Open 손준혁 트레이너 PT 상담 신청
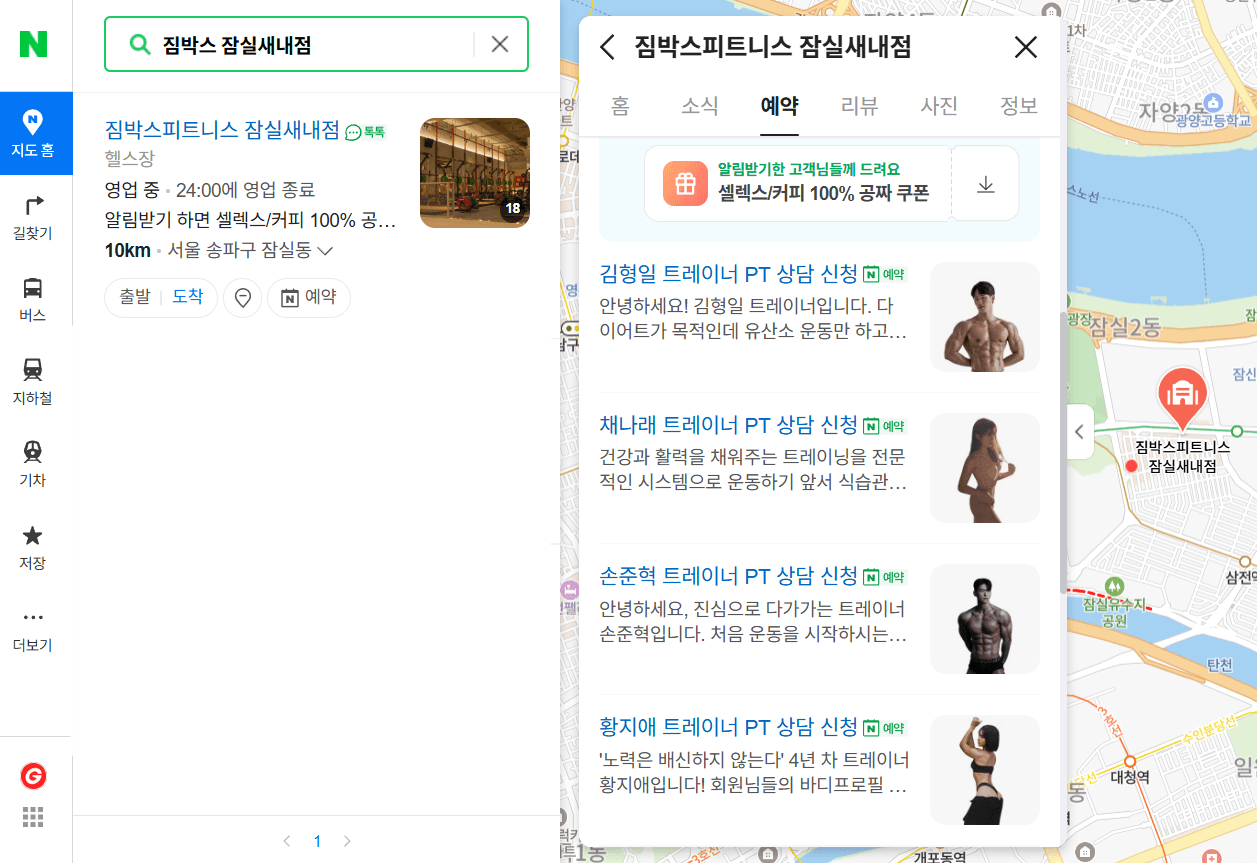This screenshot has height=863, width=1257. pyautogui.click(x=729, y=575)
